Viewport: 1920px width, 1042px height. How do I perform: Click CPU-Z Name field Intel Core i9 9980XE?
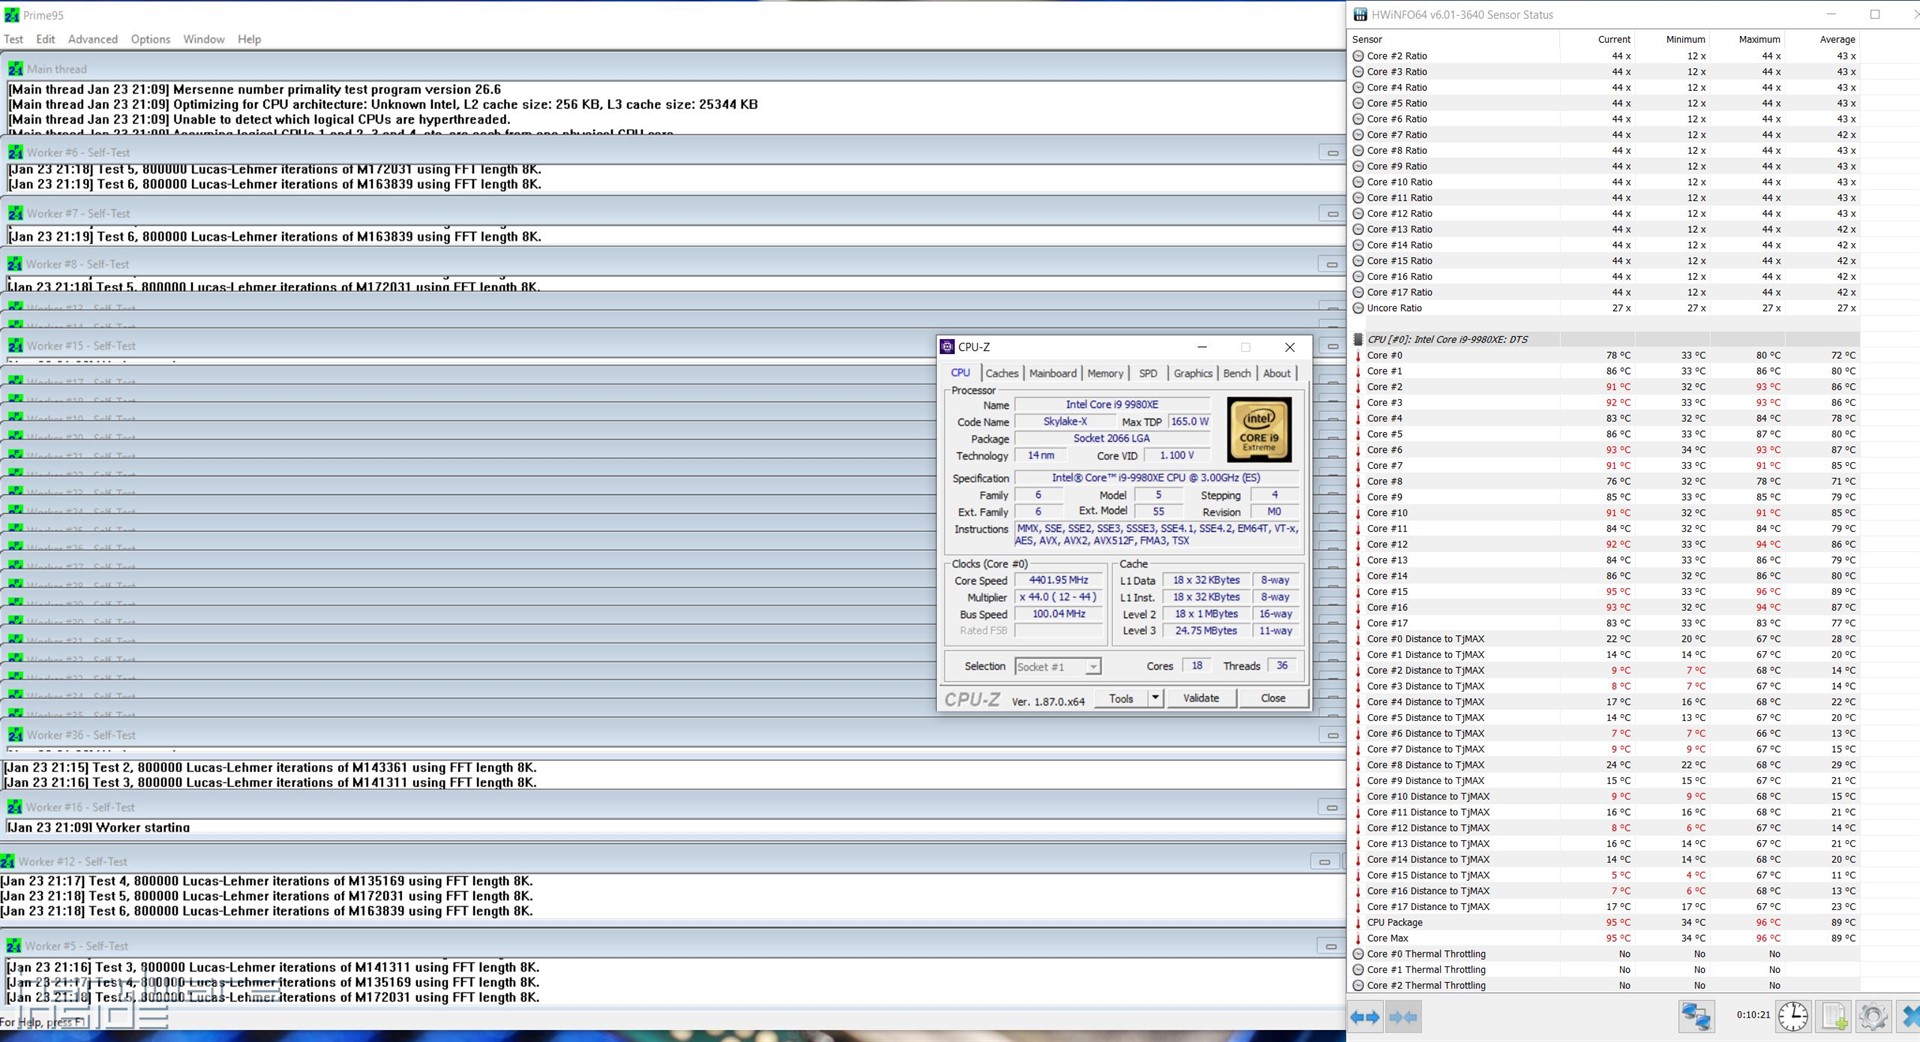(1112, 405)
